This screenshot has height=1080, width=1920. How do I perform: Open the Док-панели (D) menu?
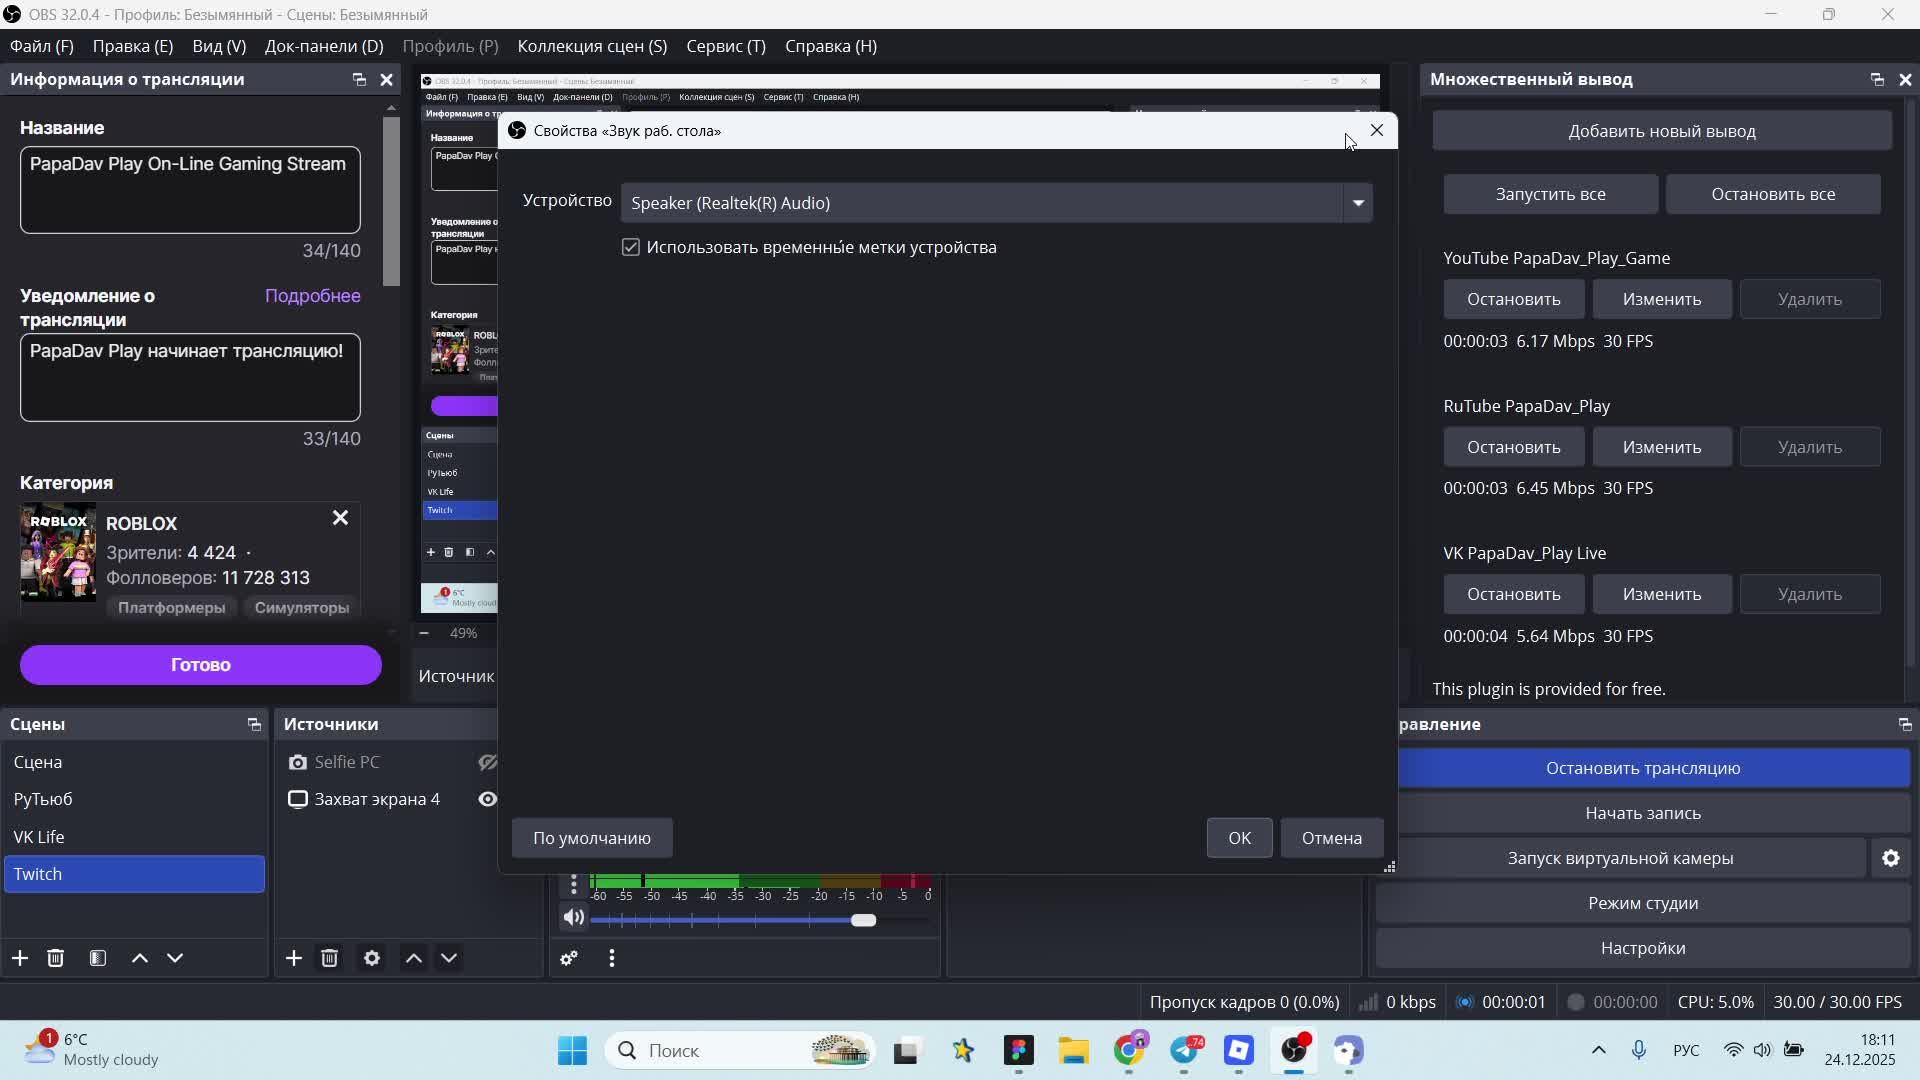[x=323, y=46]
